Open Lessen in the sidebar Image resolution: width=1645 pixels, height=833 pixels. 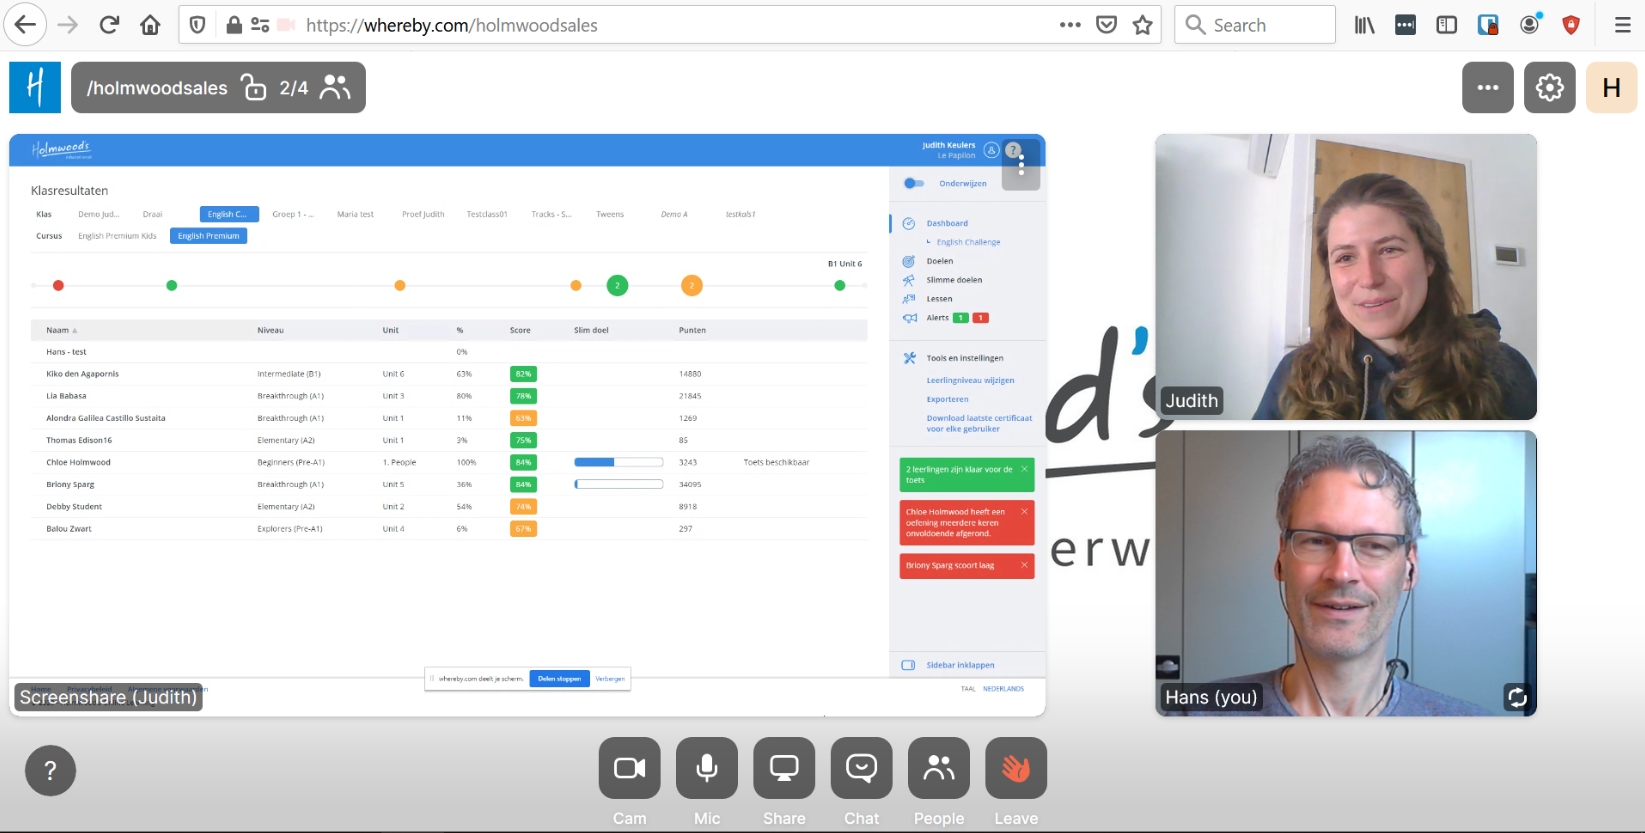[x=939, y=299]
